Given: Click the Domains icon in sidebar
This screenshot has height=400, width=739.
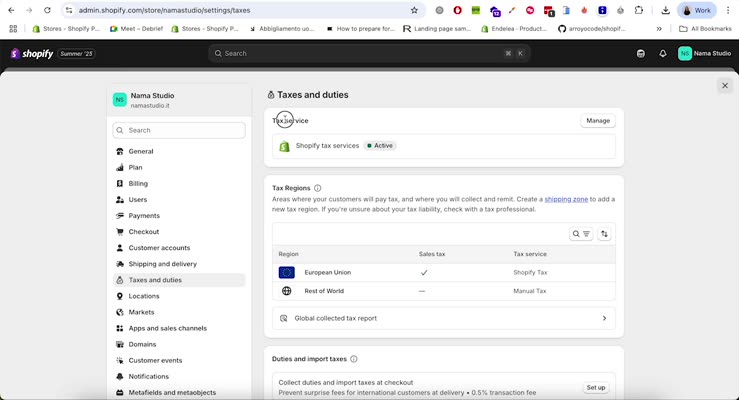Looking at the screenshot, I should (120, 344).
